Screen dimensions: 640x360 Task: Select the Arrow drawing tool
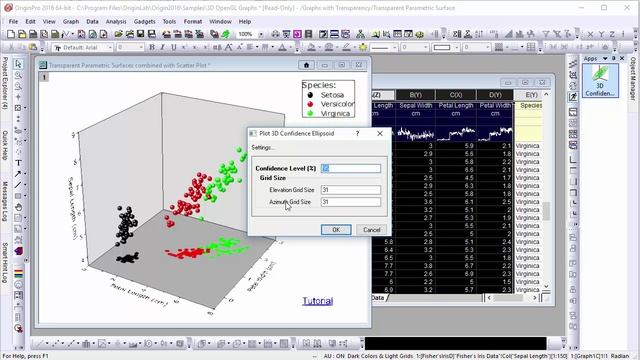tap(18, 174)
